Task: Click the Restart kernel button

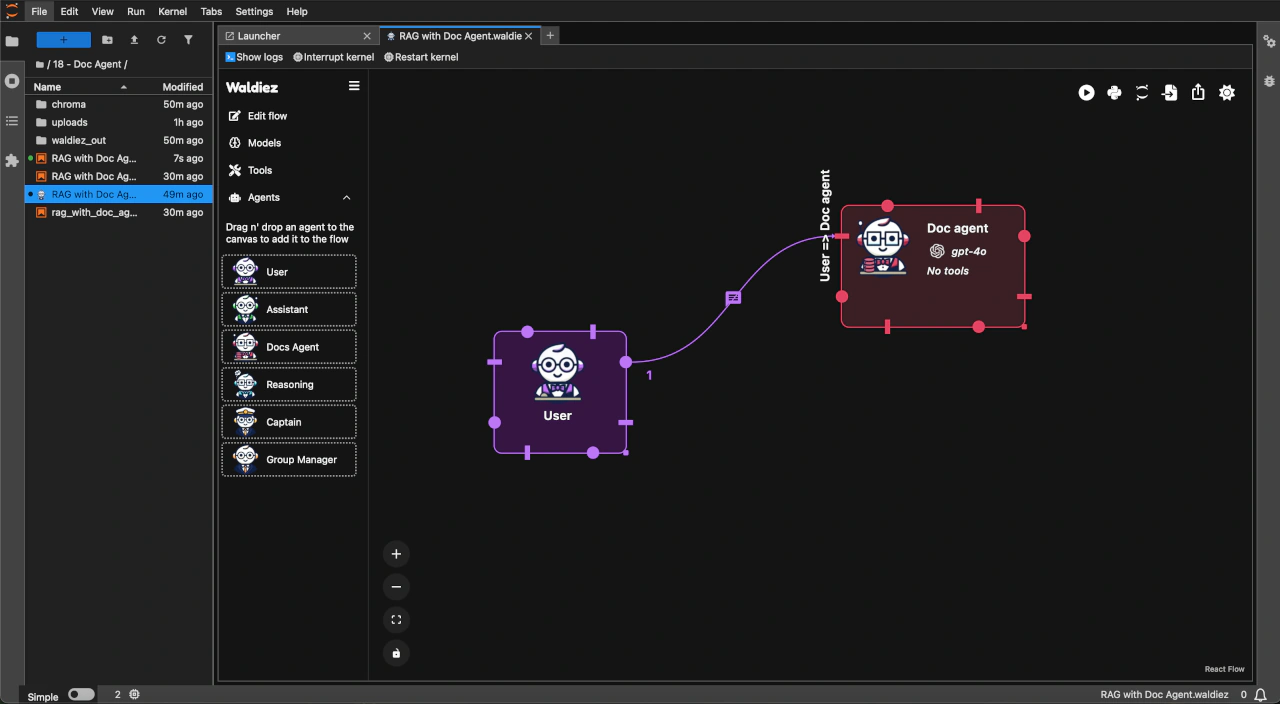Action: coord(421,57)
